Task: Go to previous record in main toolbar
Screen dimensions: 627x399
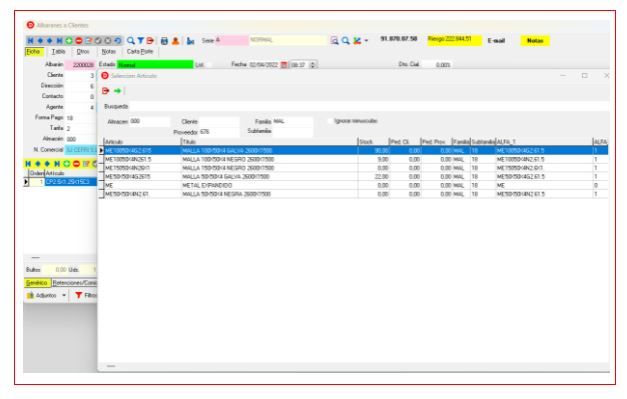Action: (40, 41)
